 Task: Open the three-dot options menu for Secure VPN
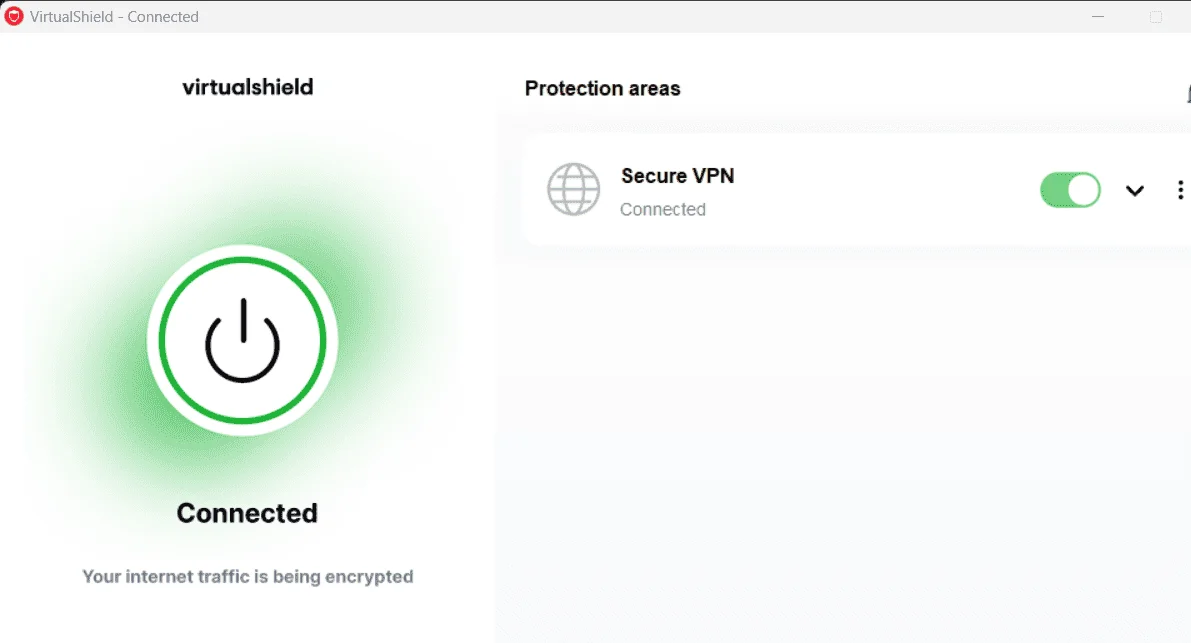(x=1180, y=190)
